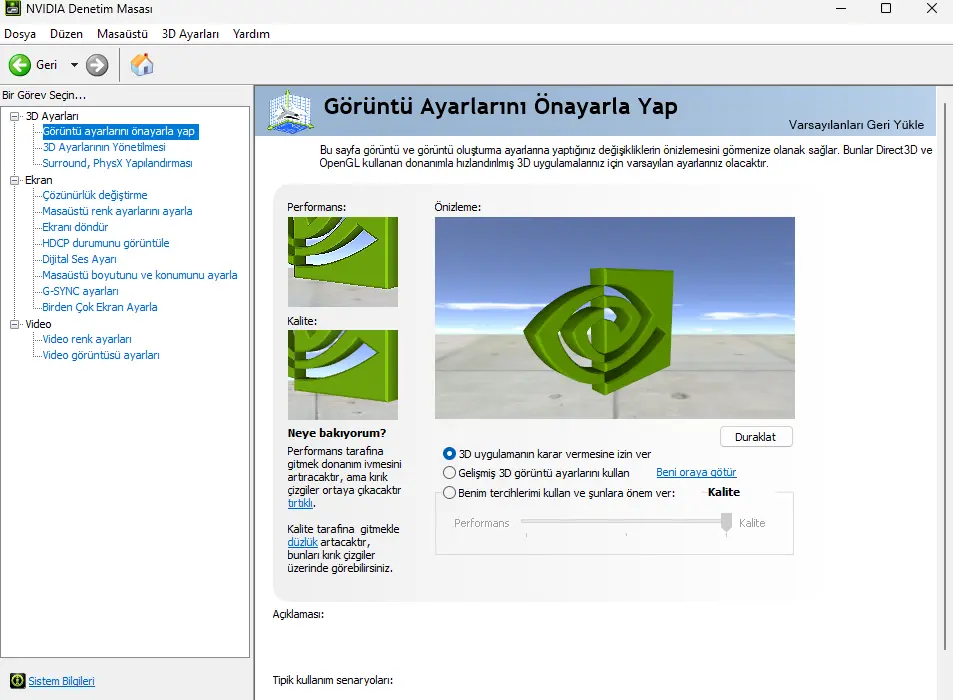Click the green Geri back arrow icon
This screenshot has width=953, height=700.
click(19, 65)
